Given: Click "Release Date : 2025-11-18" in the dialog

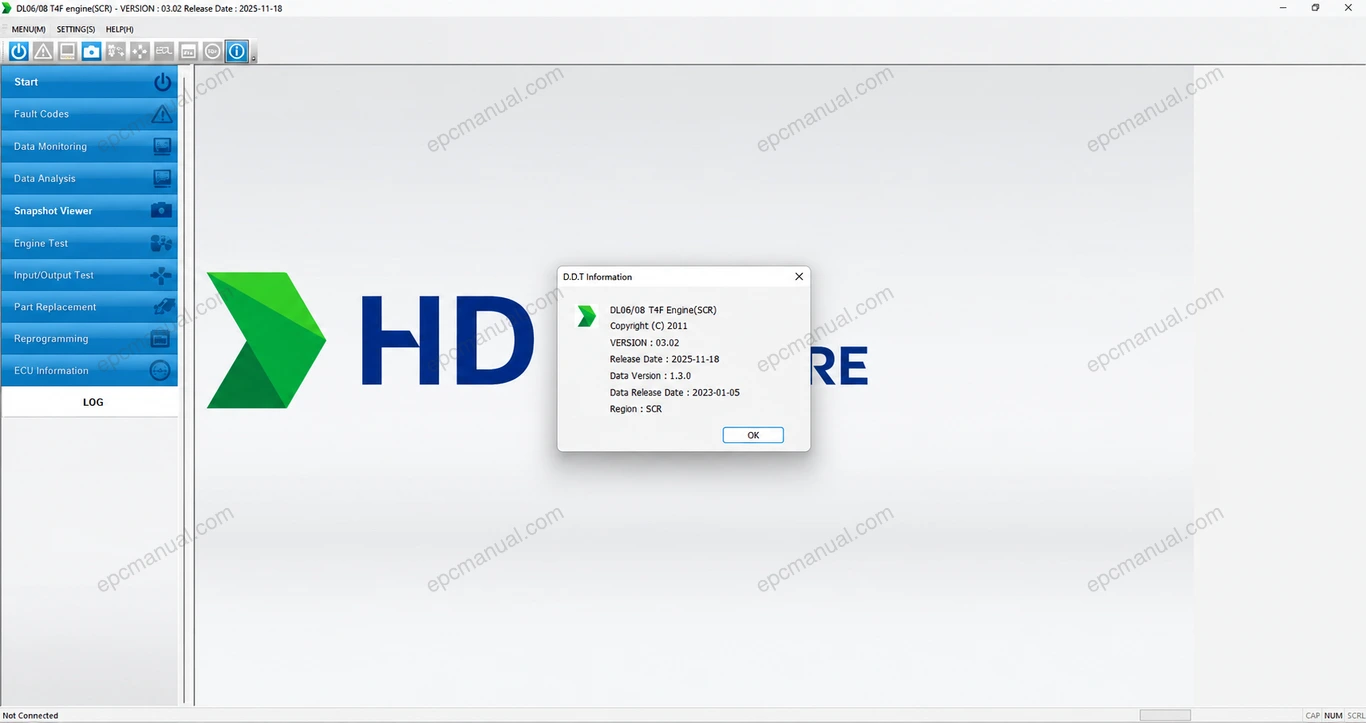Looking at the screenshot, I should [x=664, y=359].
